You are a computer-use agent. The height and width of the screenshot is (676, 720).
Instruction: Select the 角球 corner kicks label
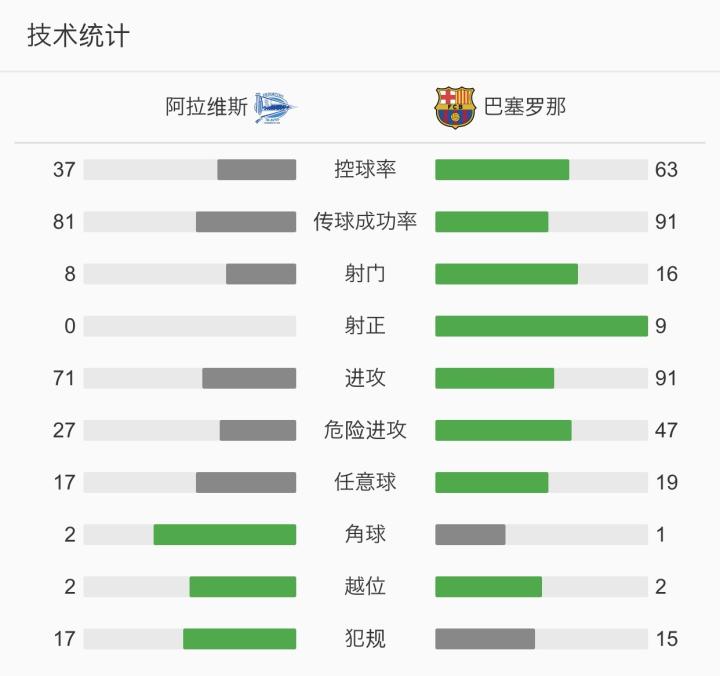[365, 535]
